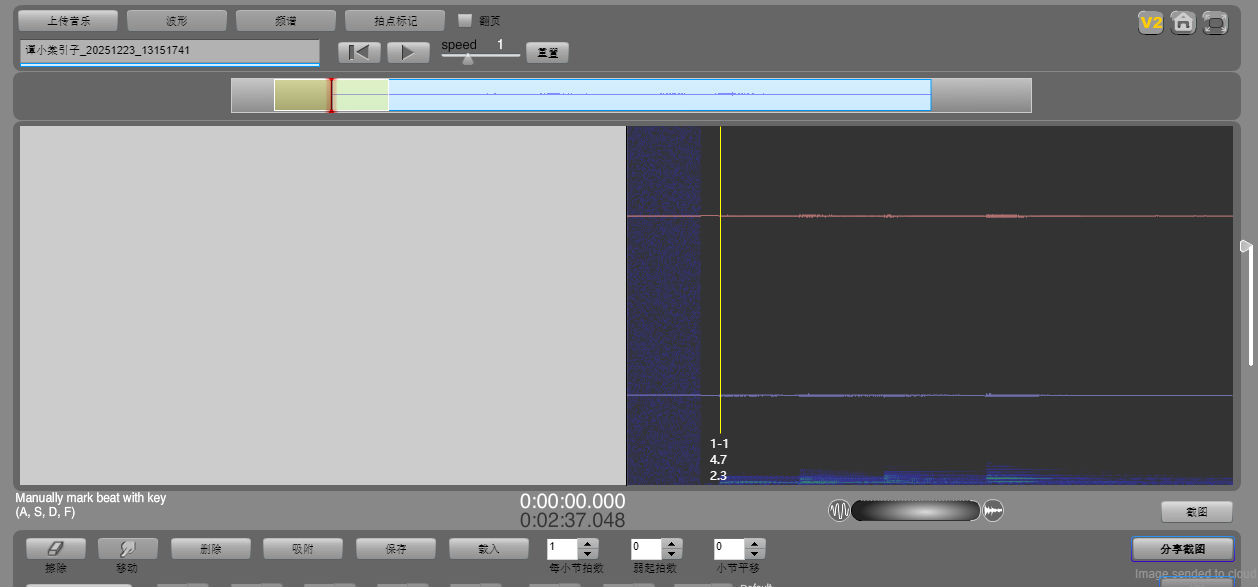Click the red playhead marker in overview
Image resolution: width=1258 pixels, height=587 pixels.
pos(331,95)
